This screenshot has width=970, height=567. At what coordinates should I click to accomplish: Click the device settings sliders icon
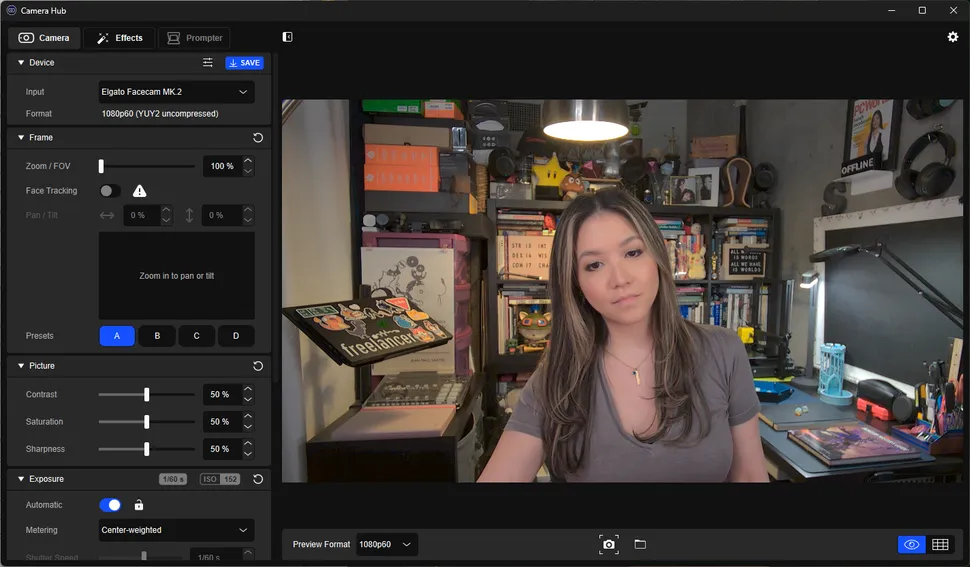coord(208,63)
